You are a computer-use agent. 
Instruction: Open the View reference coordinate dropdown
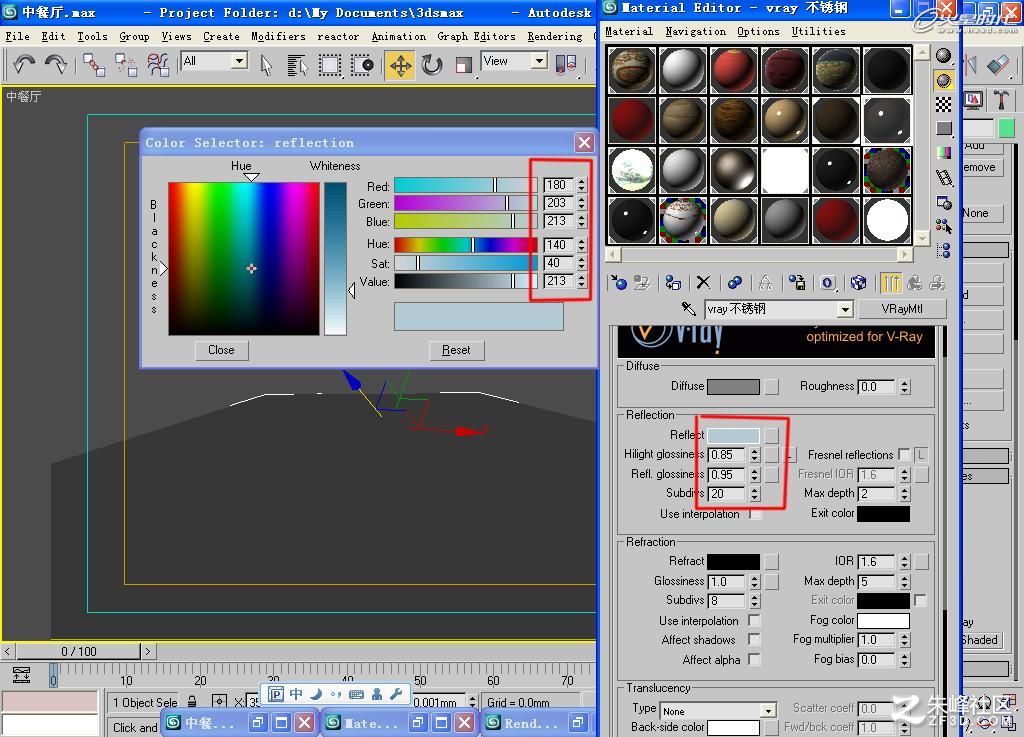(539, 61)
